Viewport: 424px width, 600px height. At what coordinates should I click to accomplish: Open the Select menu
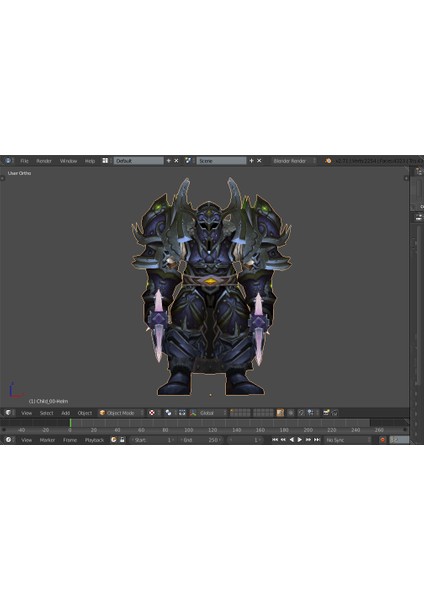point(47,413)
